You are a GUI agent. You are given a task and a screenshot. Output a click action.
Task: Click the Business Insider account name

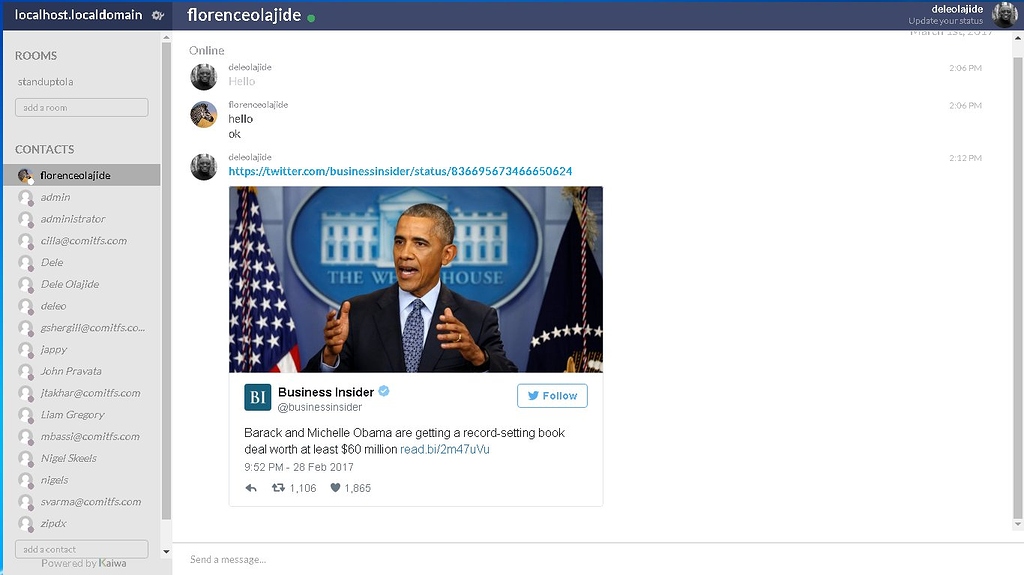coord(326,392)
